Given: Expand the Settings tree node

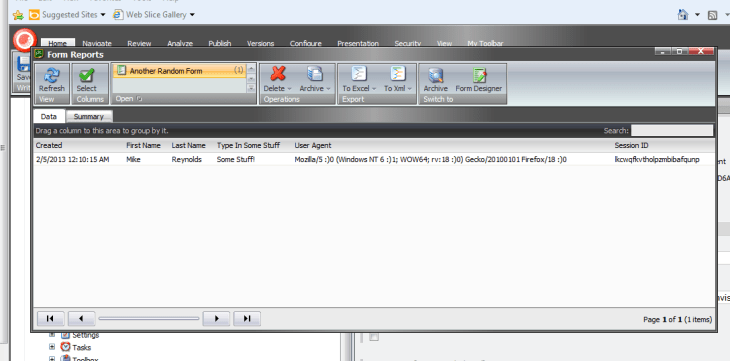Looking at the screenshot, I should click(52, 334).
